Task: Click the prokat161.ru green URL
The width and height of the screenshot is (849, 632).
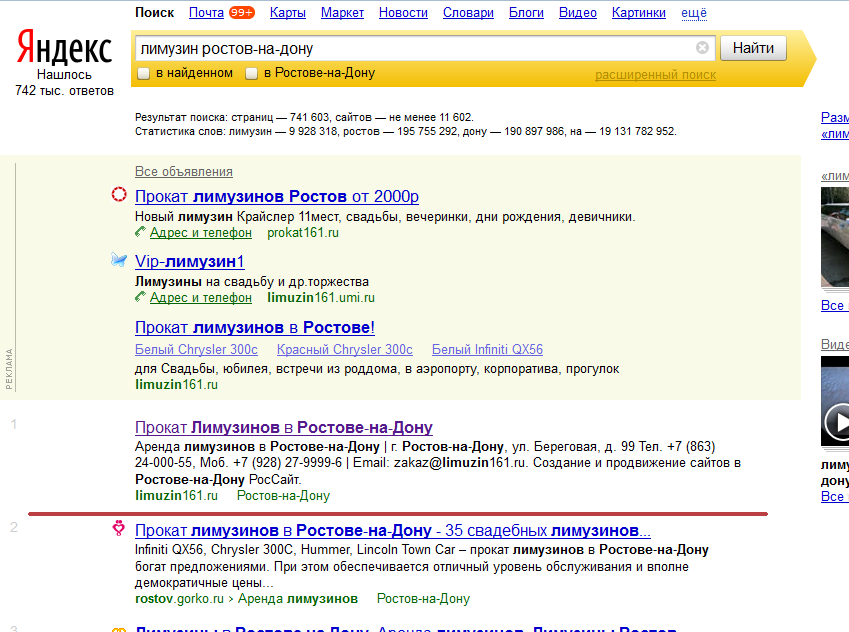Action: click(x=303, y=232)
